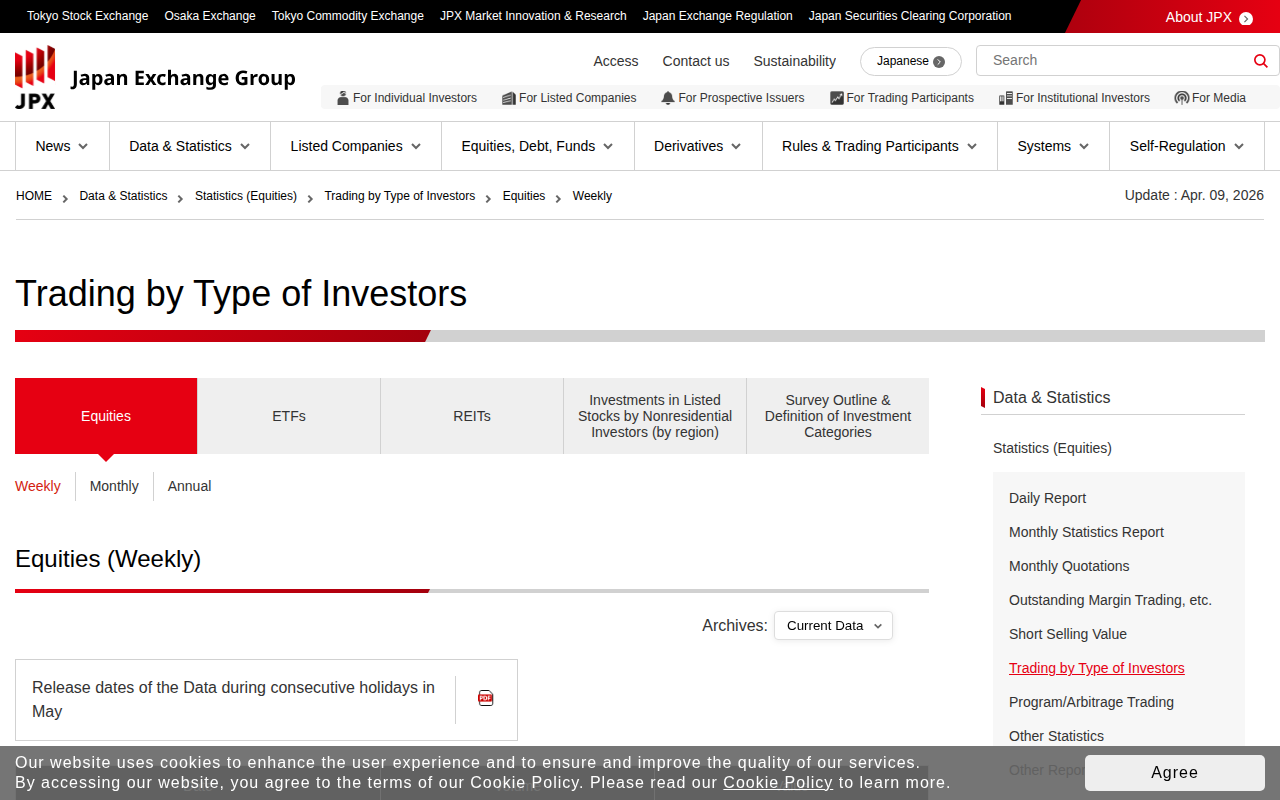Select the ETFs tab
The height and width of the screenshot is (800, 1280).
[x=289, y=416]
